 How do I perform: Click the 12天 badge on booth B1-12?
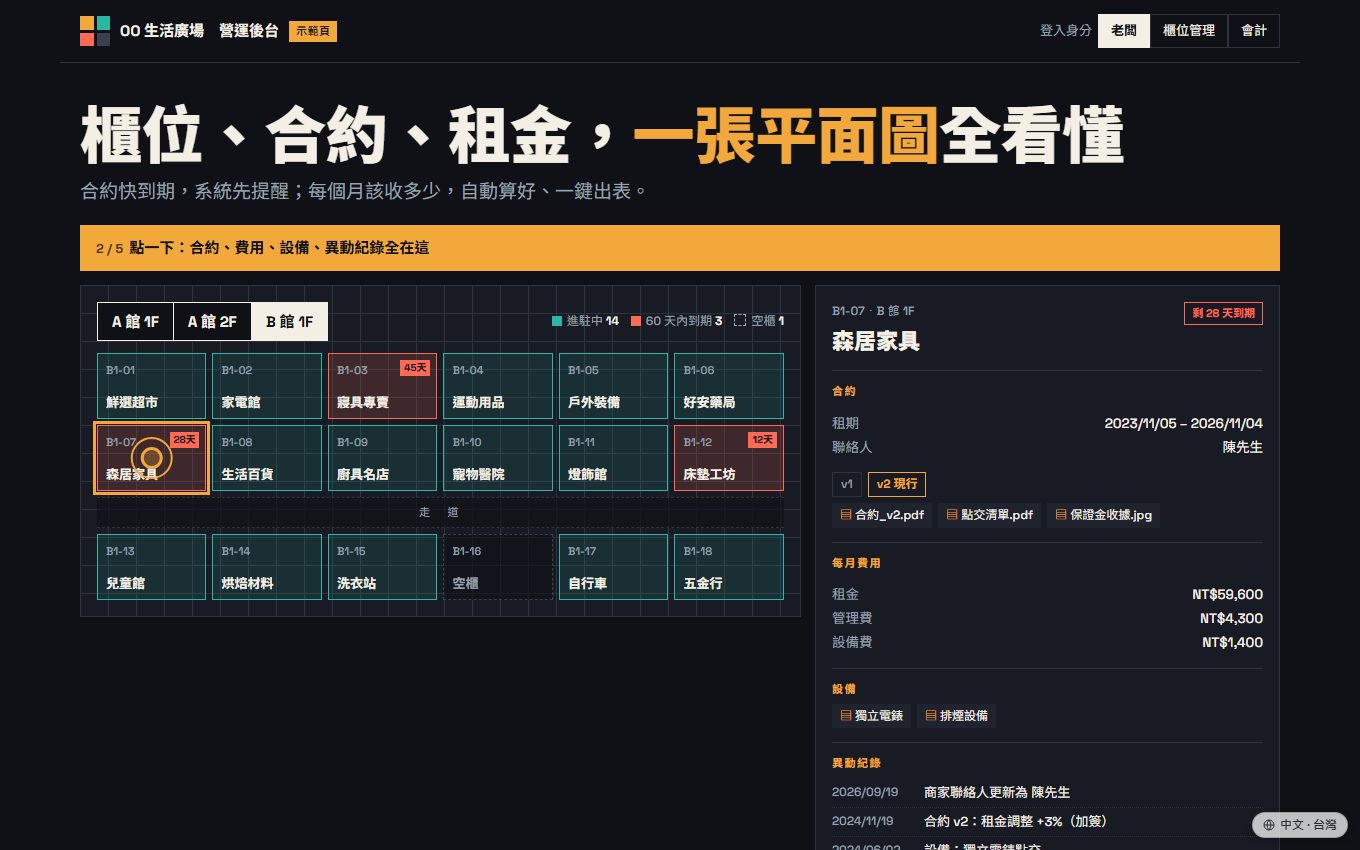pos(762,440)
